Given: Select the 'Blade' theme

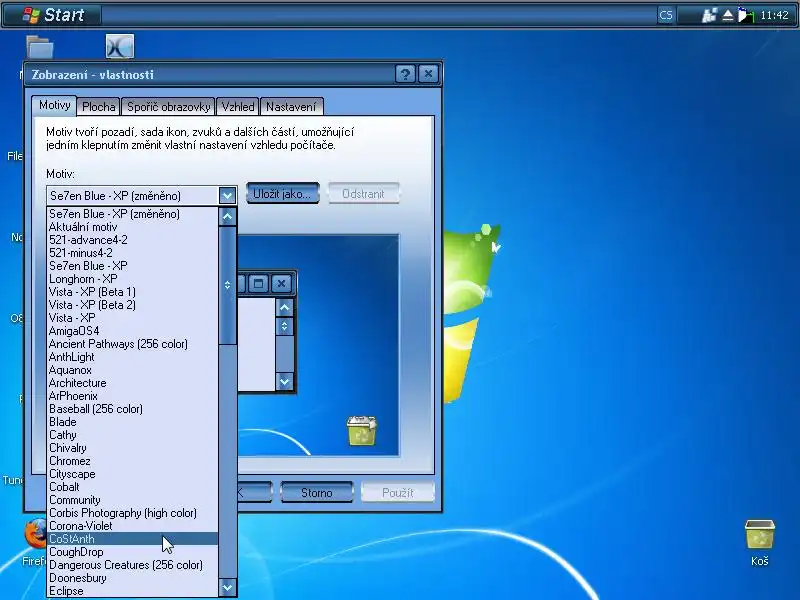Looking at the screenshot, I should tap(133, 422).
